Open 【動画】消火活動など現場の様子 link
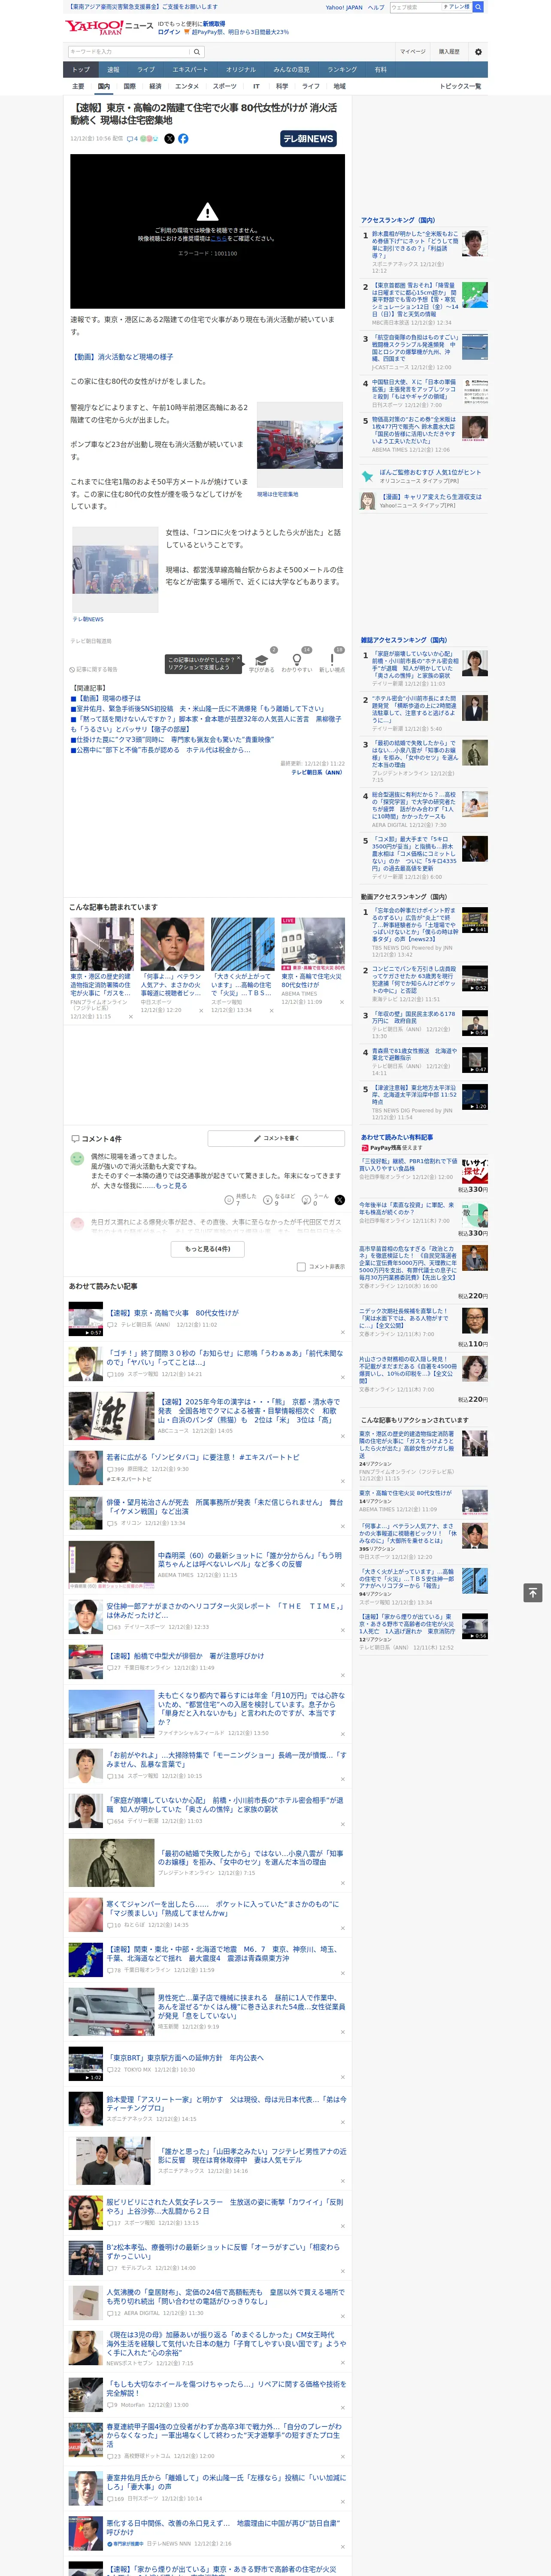 (121, 357)
